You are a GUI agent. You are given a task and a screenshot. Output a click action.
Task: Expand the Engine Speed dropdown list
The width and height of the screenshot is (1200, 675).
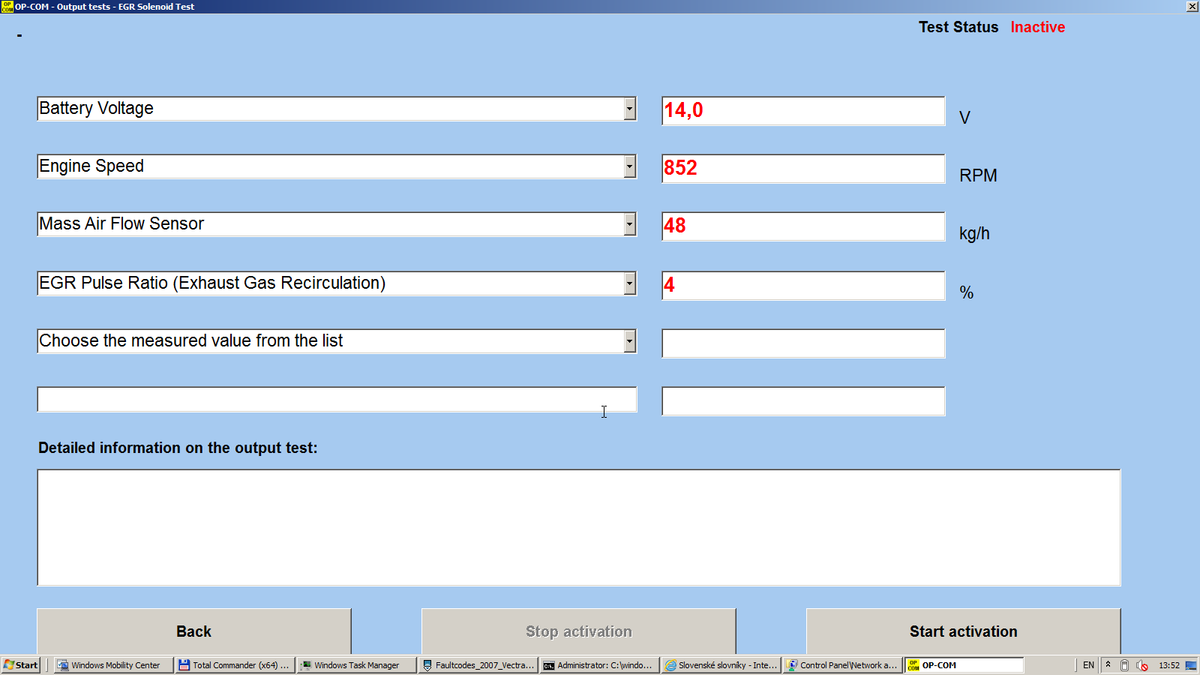click(629, 167)
